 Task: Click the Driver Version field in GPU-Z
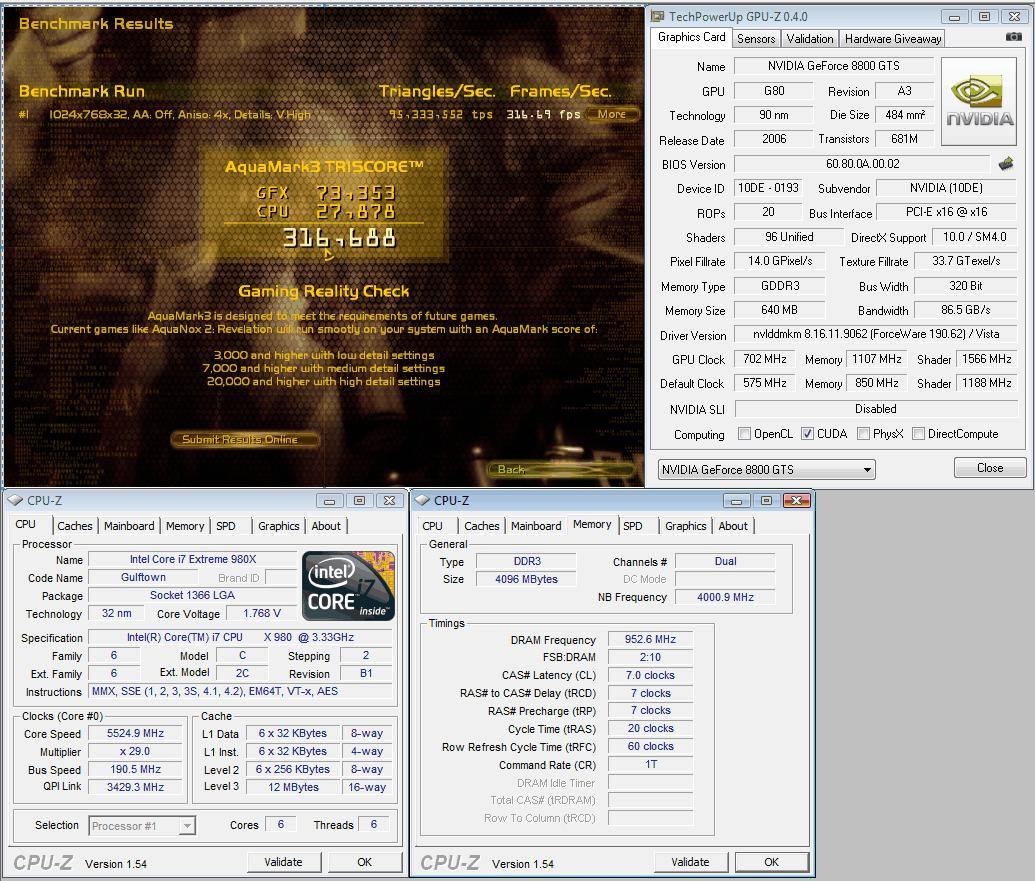click(875, 335)
